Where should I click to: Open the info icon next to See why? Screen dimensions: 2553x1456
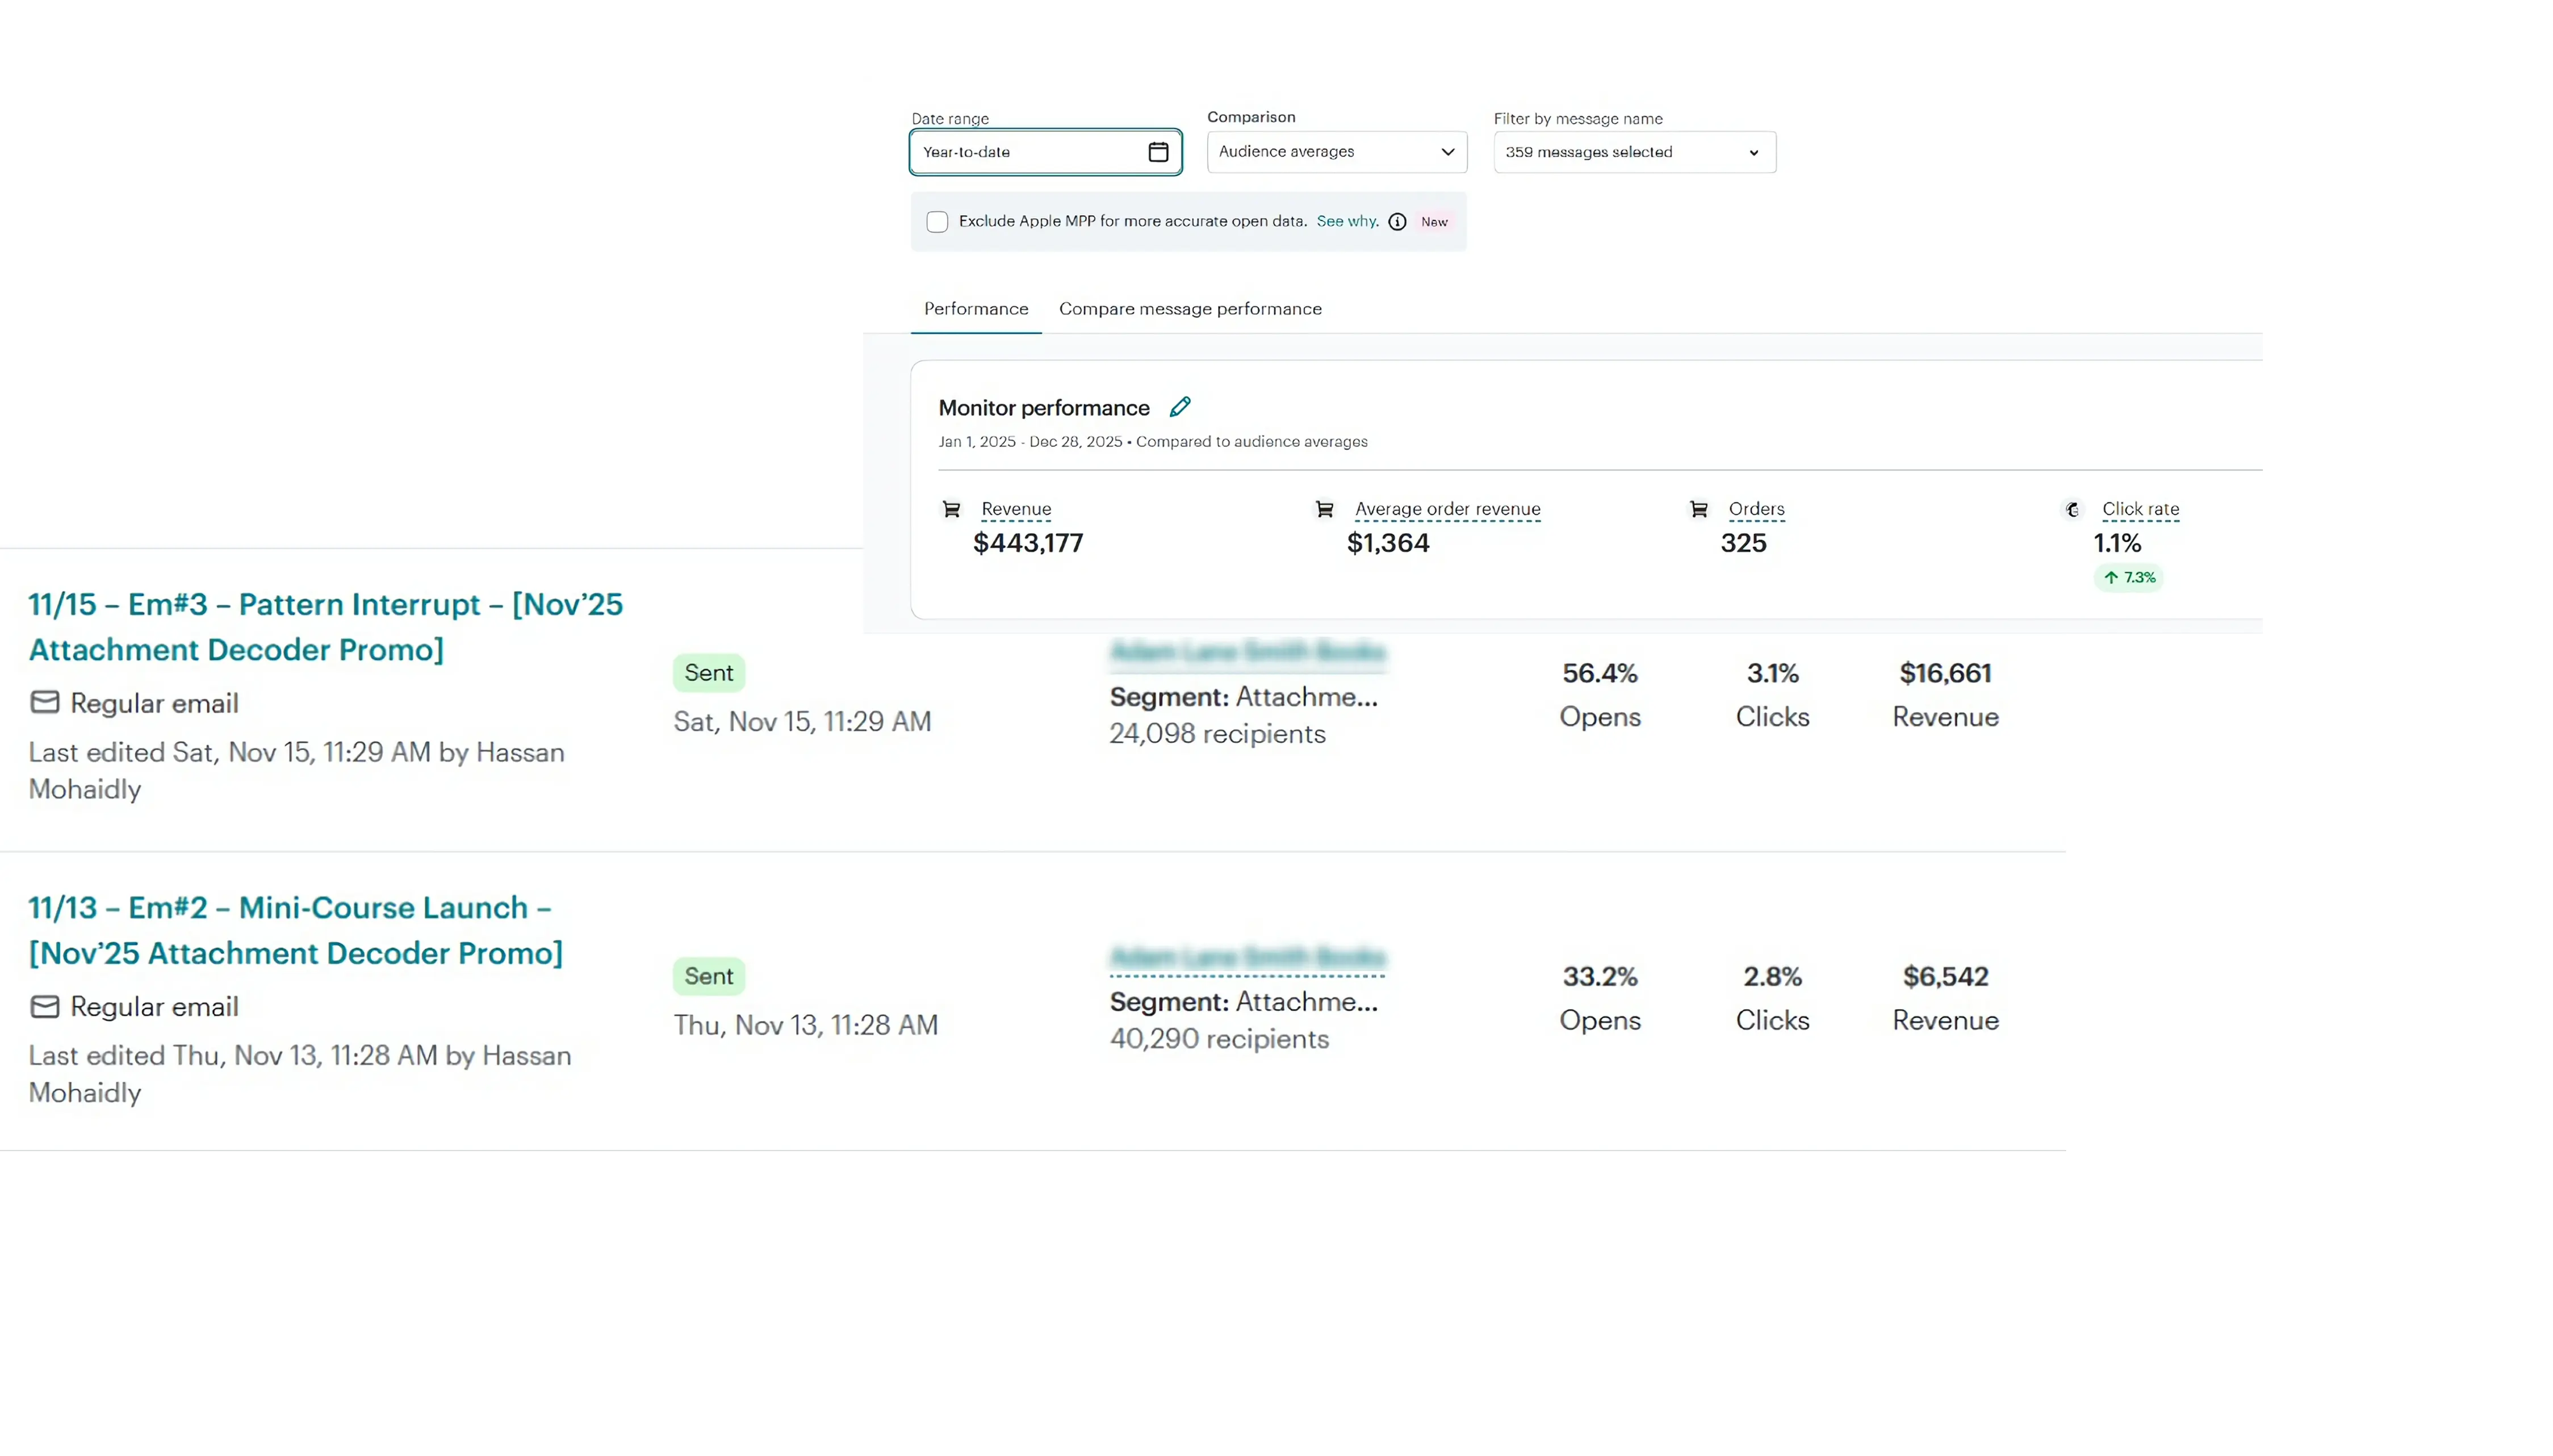point(1396,221)
